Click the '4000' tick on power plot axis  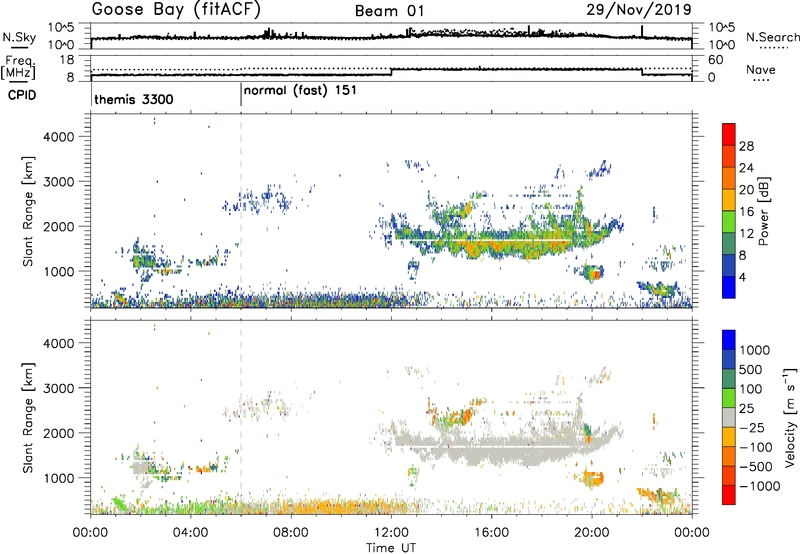click(59, 137)
